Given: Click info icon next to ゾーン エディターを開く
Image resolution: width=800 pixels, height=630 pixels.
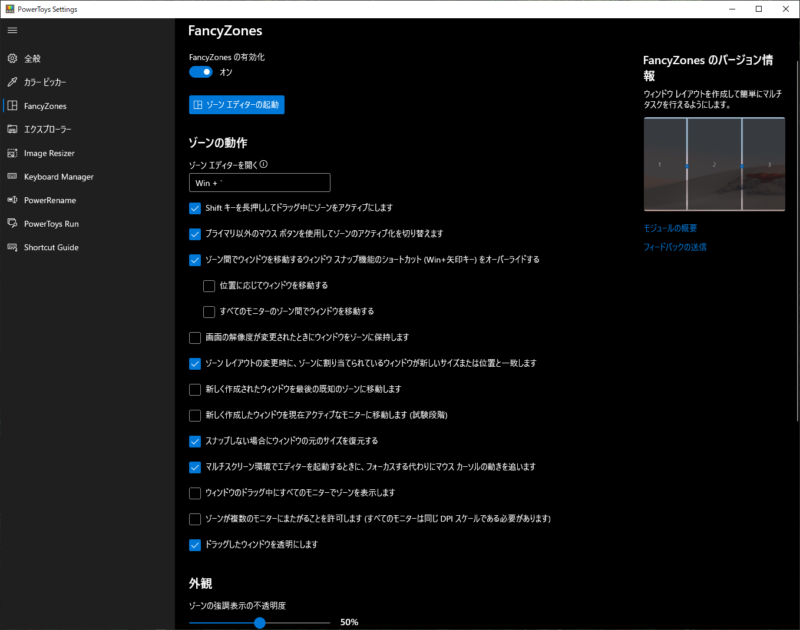Looking at the screenshot, I should 264,164.
